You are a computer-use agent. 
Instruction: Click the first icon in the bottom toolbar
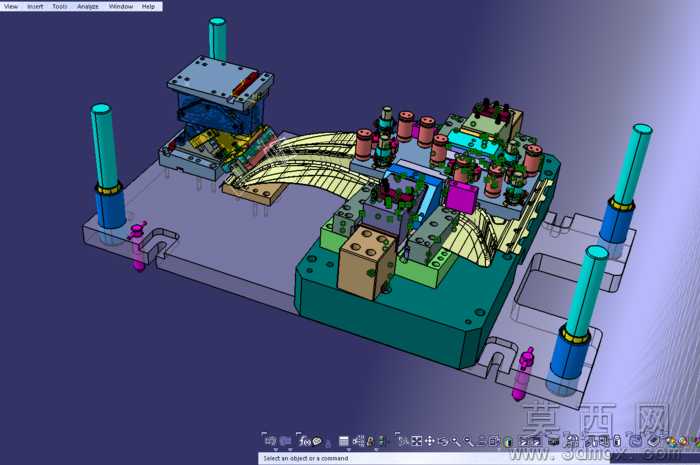270,441
